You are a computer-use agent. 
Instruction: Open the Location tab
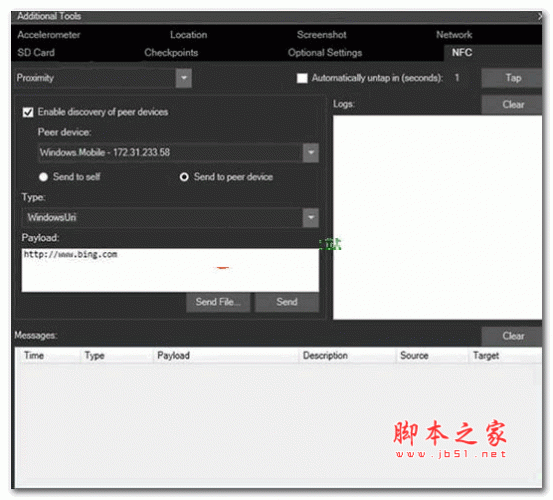188,35
